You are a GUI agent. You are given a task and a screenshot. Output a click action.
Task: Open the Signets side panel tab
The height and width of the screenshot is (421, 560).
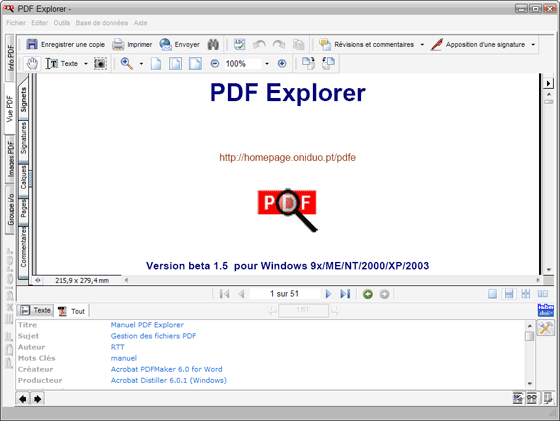point(24,100)
